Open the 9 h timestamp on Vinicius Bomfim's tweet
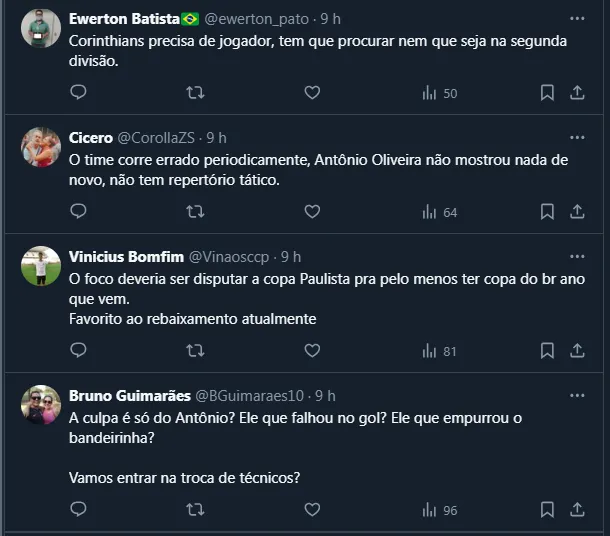 coord(291,257)
